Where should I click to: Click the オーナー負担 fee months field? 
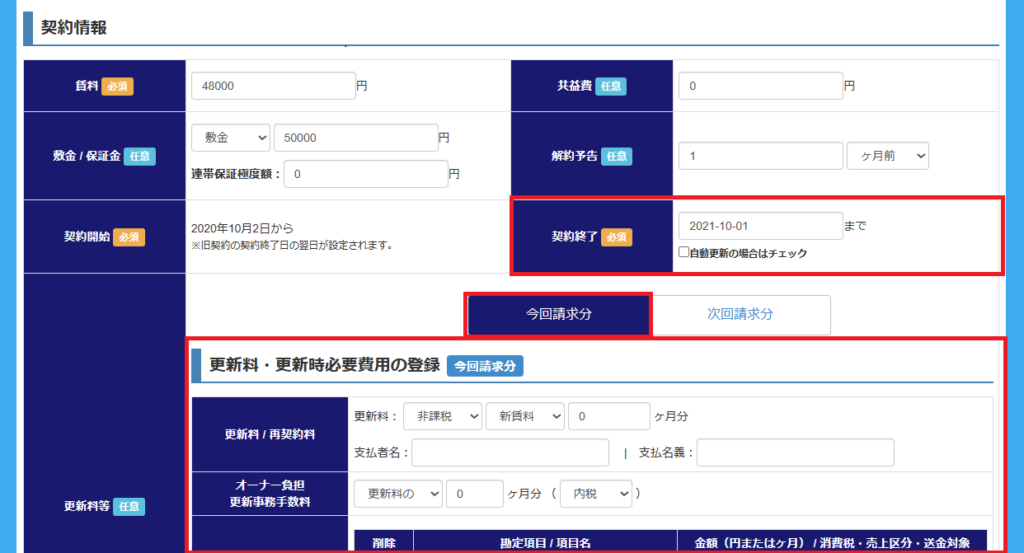click(474, 493)
